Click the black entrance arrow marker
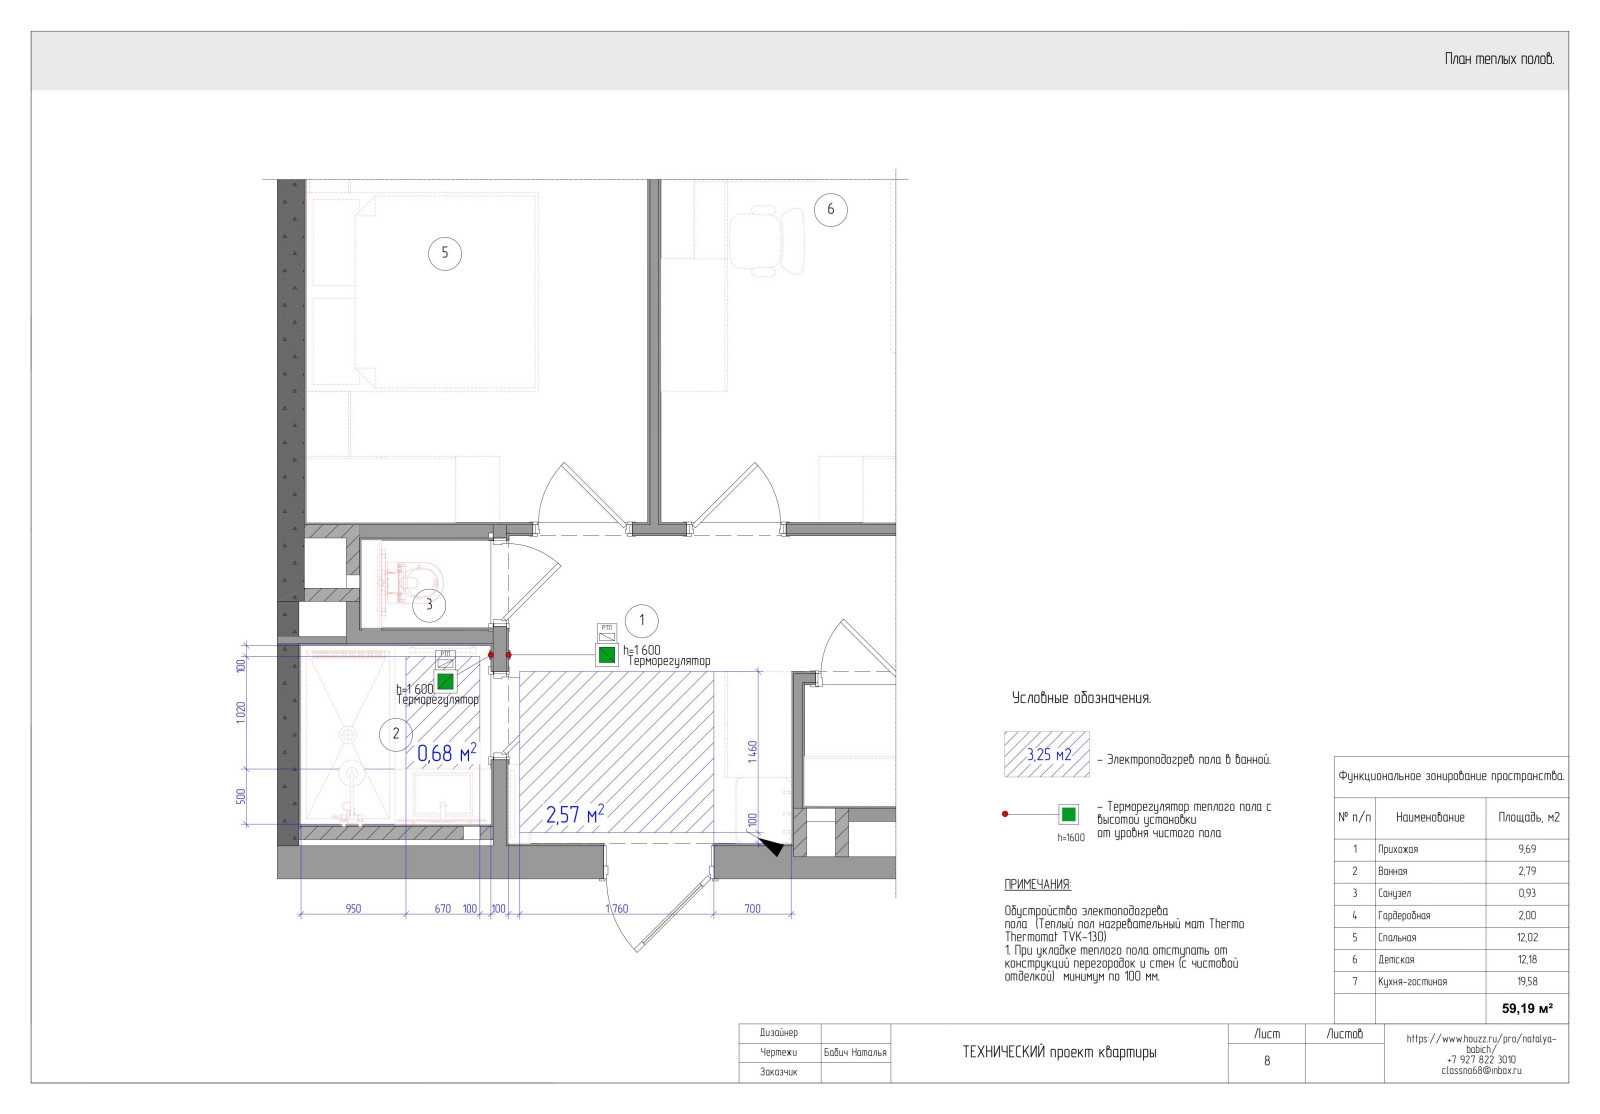This screenshot has width=1600, height=1114. click(772, 846)
